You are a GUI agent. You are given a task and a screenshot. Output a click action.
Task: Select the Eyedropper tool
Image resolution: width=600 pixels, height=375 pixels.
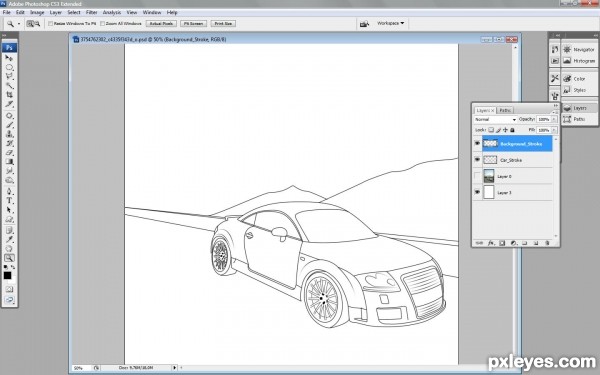[x=9, y=240]
